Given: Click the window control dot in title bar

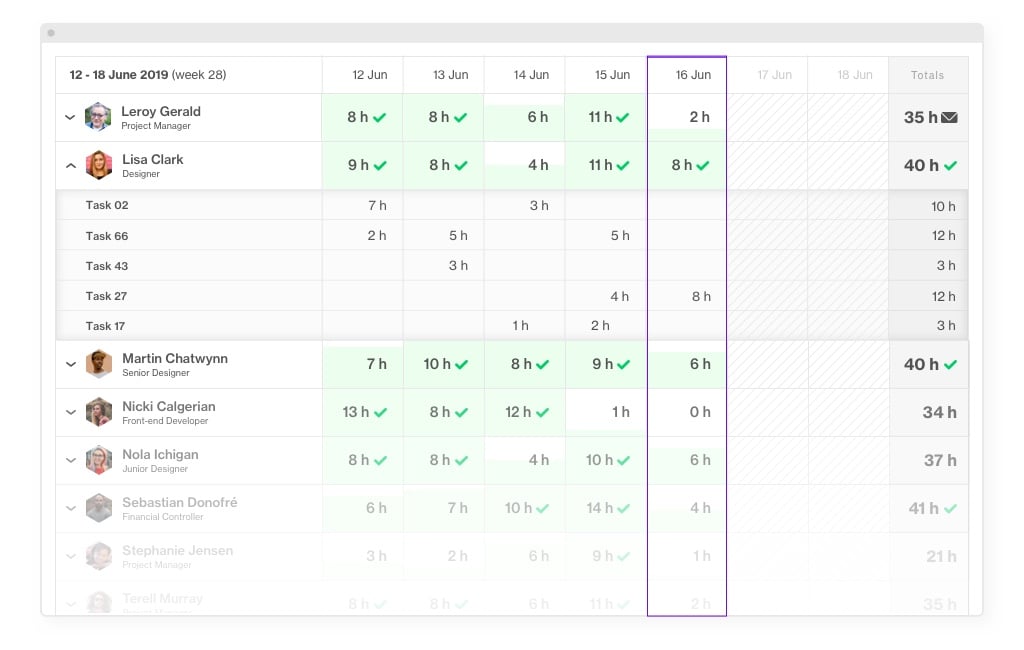Looking at the screenshot, I should (51, 33).
